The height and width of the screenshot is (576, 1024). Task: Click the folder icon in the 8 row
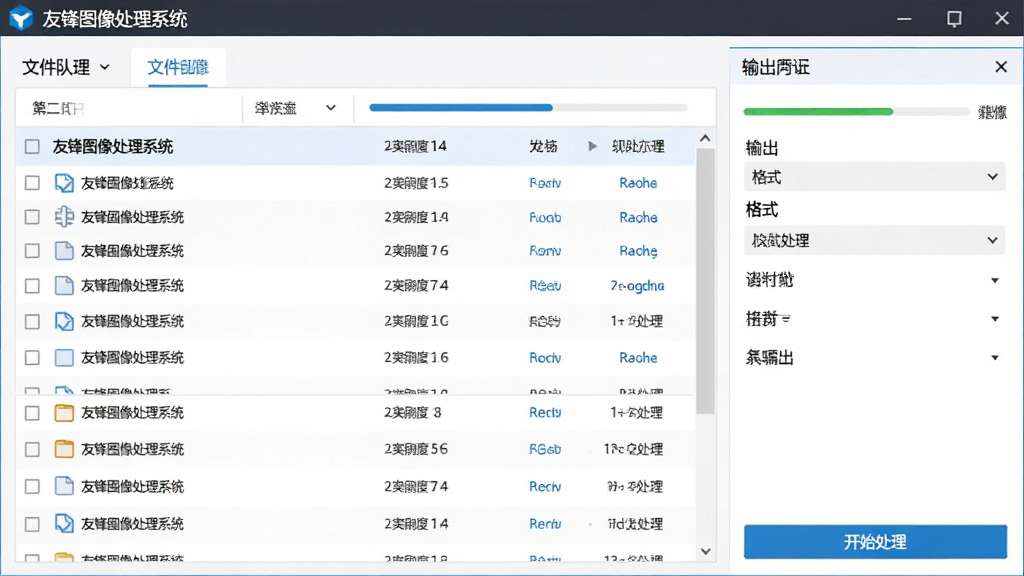coord(64,413)
